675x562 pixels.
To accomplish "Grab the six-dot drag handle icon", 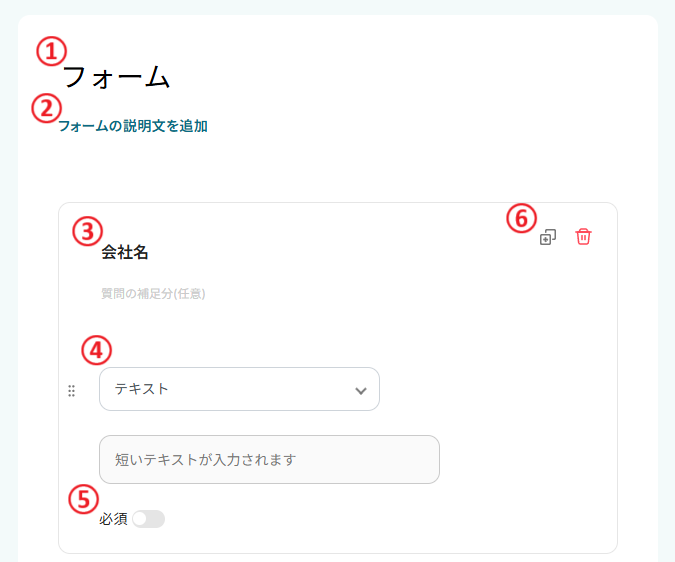I will click(x=71, y=391).
